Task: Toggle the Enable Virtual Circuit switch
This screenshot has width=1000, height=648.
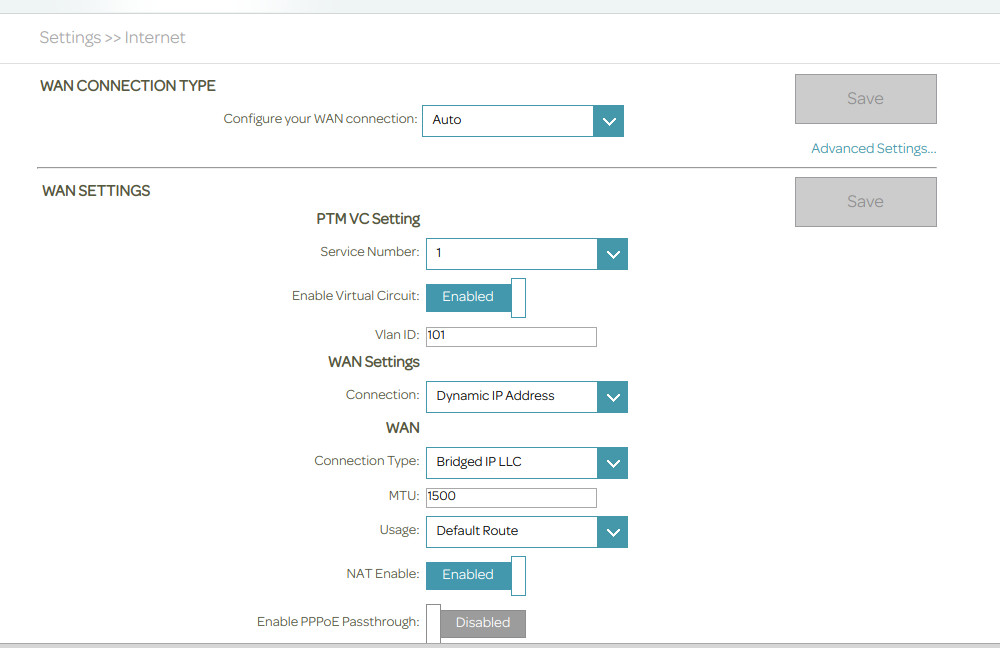Action: 476,297
